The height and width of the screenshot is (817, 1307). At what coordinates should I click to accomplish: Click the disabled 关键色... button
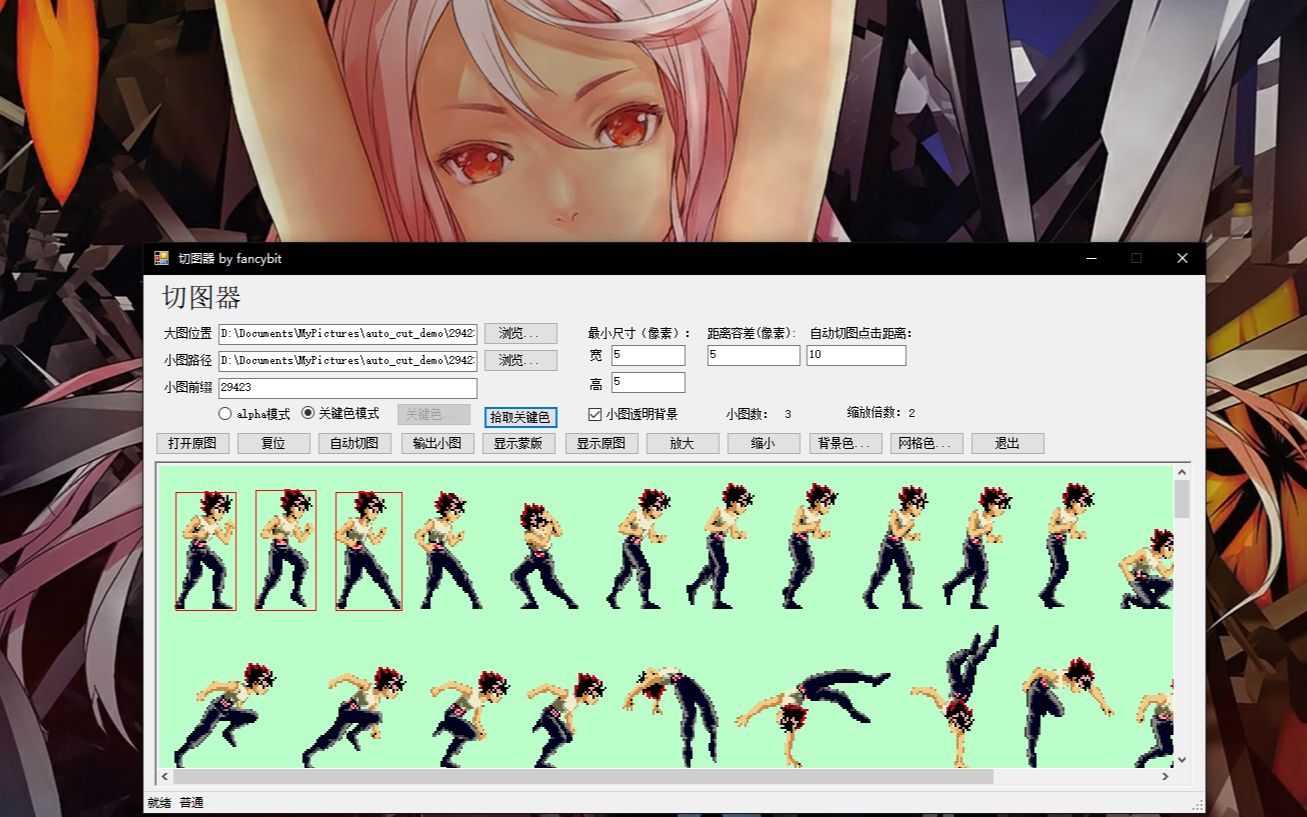tap(433, 414)
